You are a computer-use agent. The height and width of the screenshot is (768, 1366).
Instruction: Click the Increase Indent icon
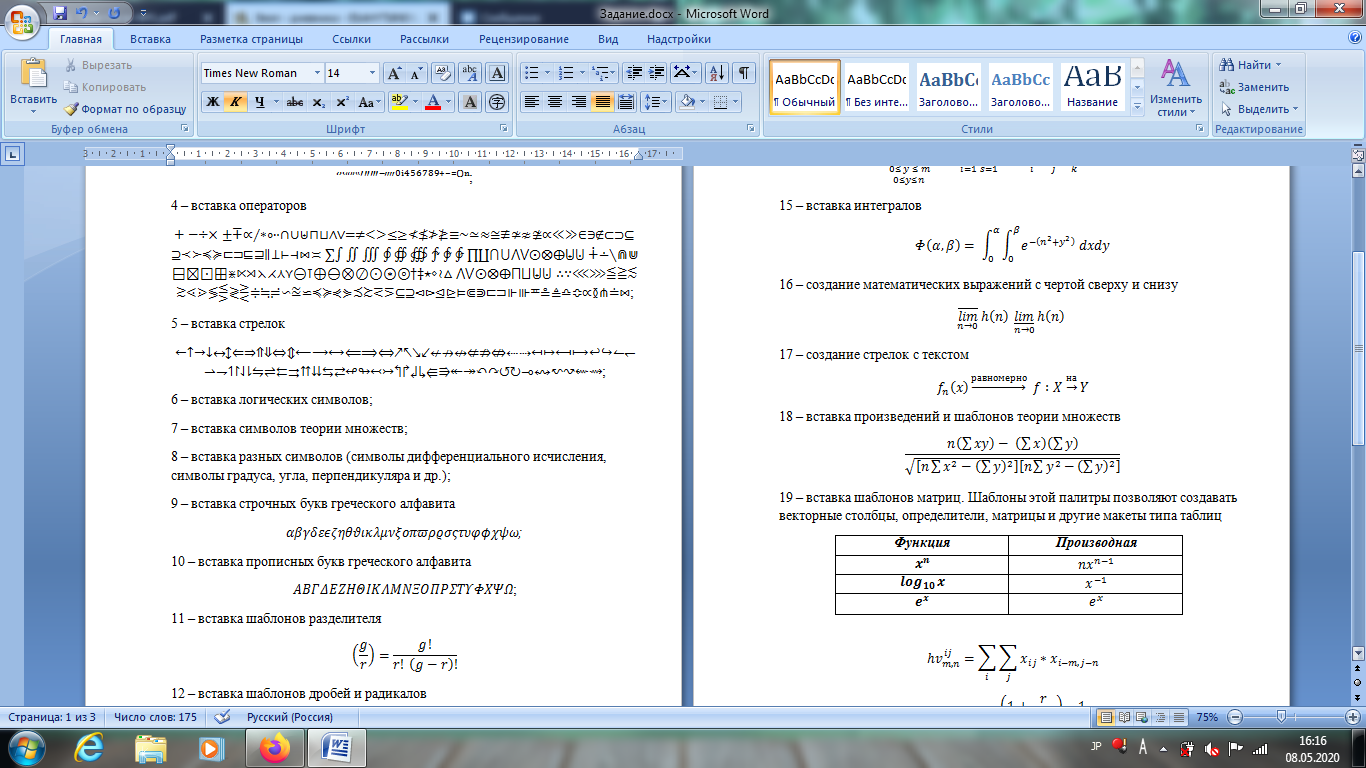pyautogui.click(x=656, y=73)
